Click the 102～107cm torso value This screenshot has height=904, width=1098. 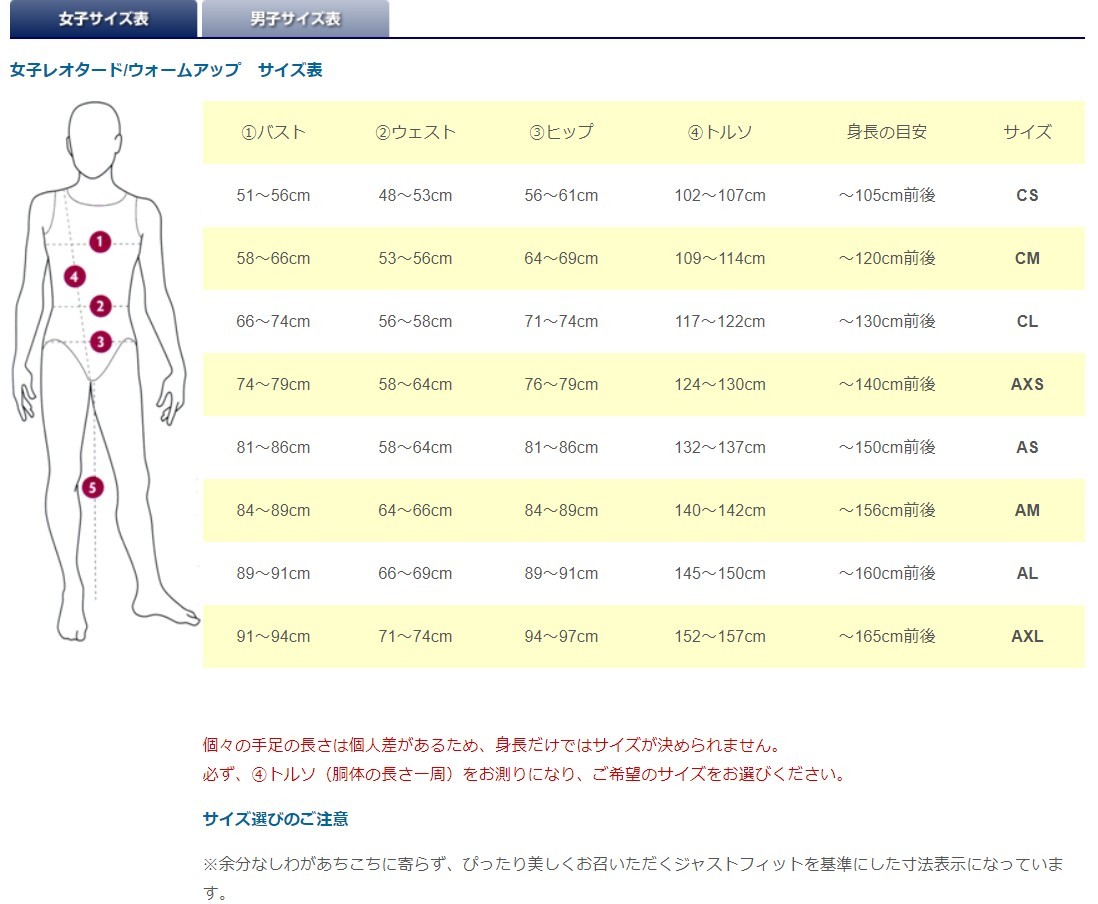[720, 195]
